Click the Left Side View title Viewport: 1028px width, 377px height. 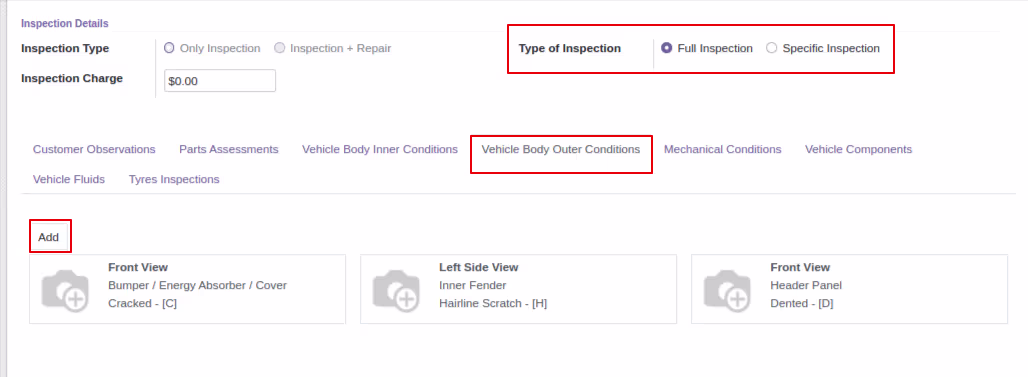[x=479, y=268]
